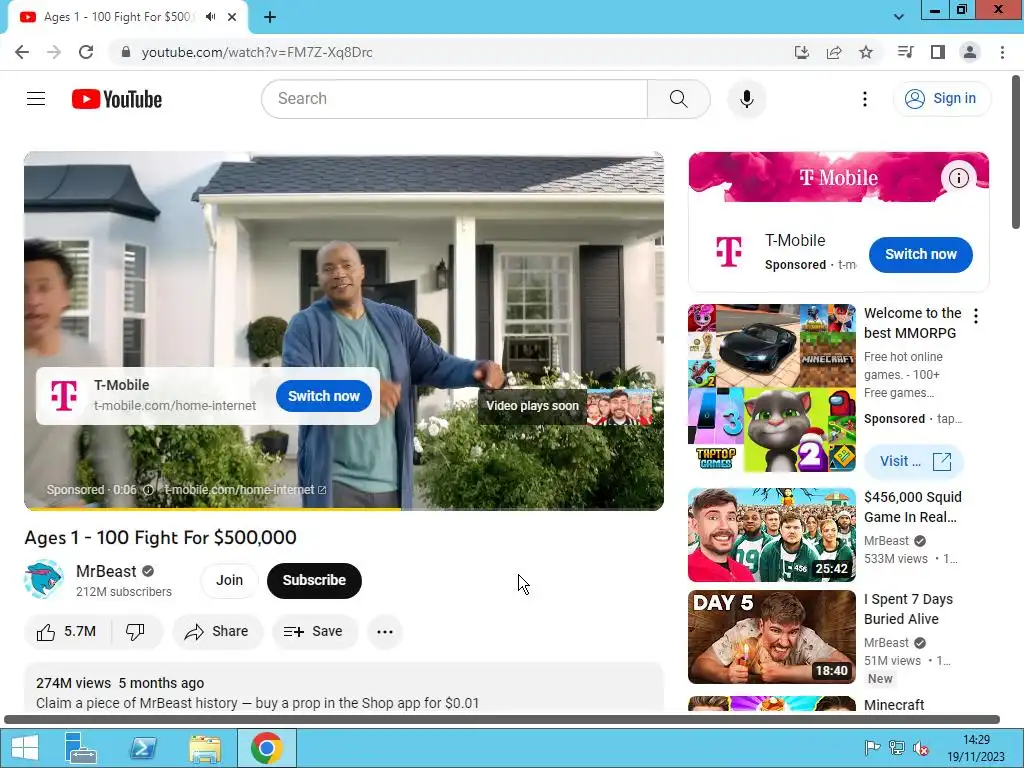The image size is (1024, 768).
Task: Visit the sponsored MMORPG site
Action: (914, 461)
